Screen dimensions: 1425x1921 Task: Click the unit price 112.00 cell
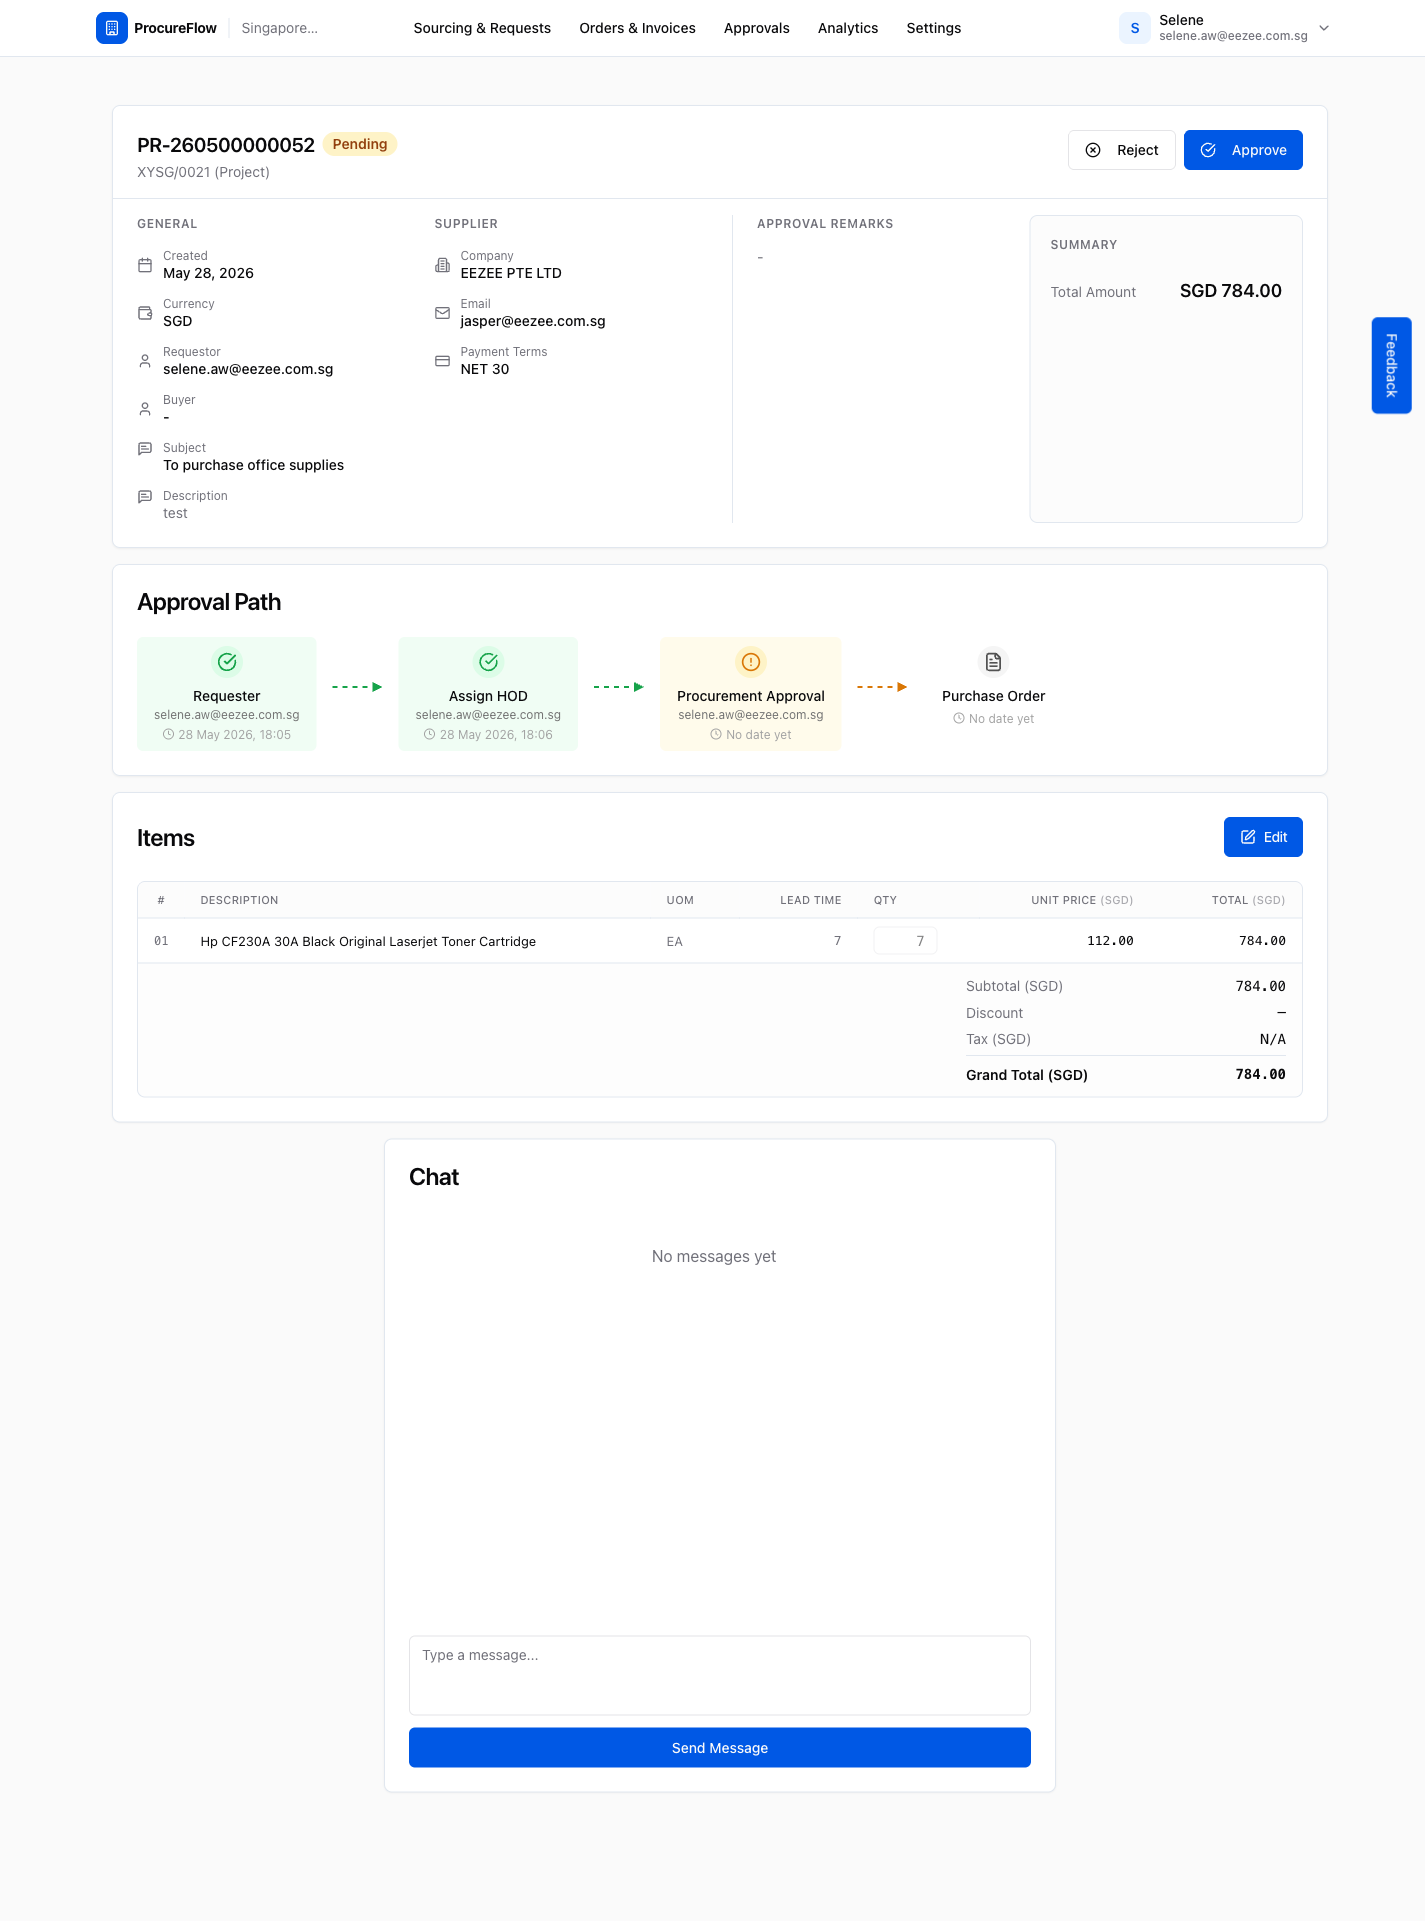pyautogui.click(x=1110, y=941)
